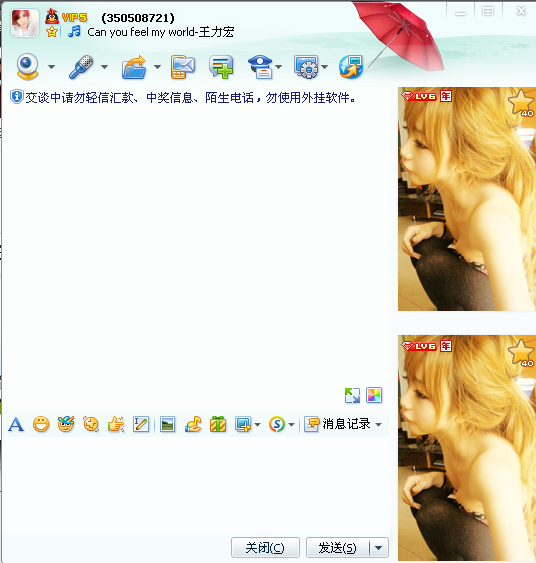536x563 pixels.
Task: Create discussion group with chat plus icon
Action: pyautogui.click(x=221, y=67)
